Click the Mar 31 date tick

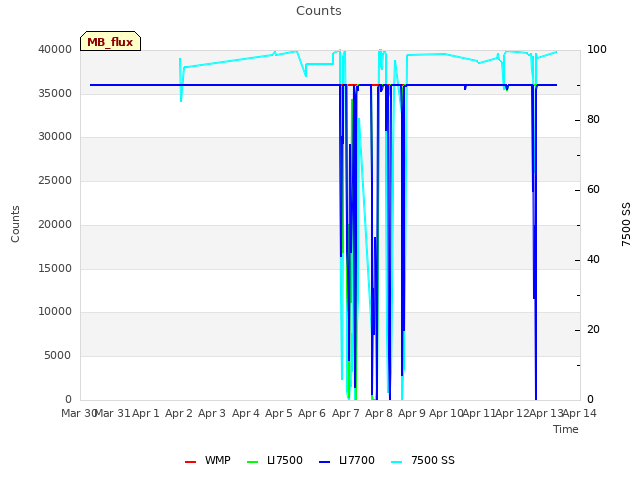click(x=113, y=413)
